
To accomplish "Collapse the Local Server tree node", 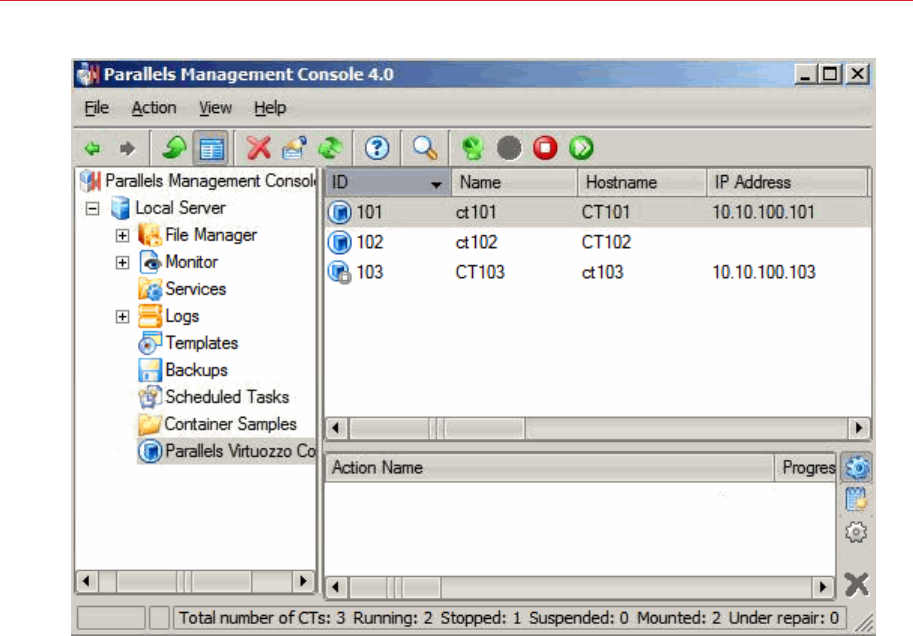I will [x=92, y=209].
